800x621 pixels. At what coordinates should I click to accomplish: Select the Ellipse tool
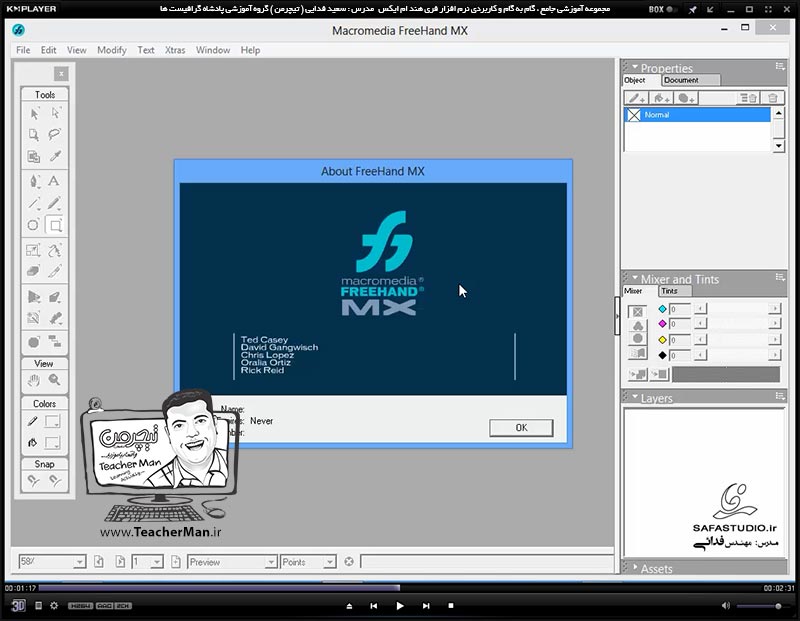[x=34, y=225]
